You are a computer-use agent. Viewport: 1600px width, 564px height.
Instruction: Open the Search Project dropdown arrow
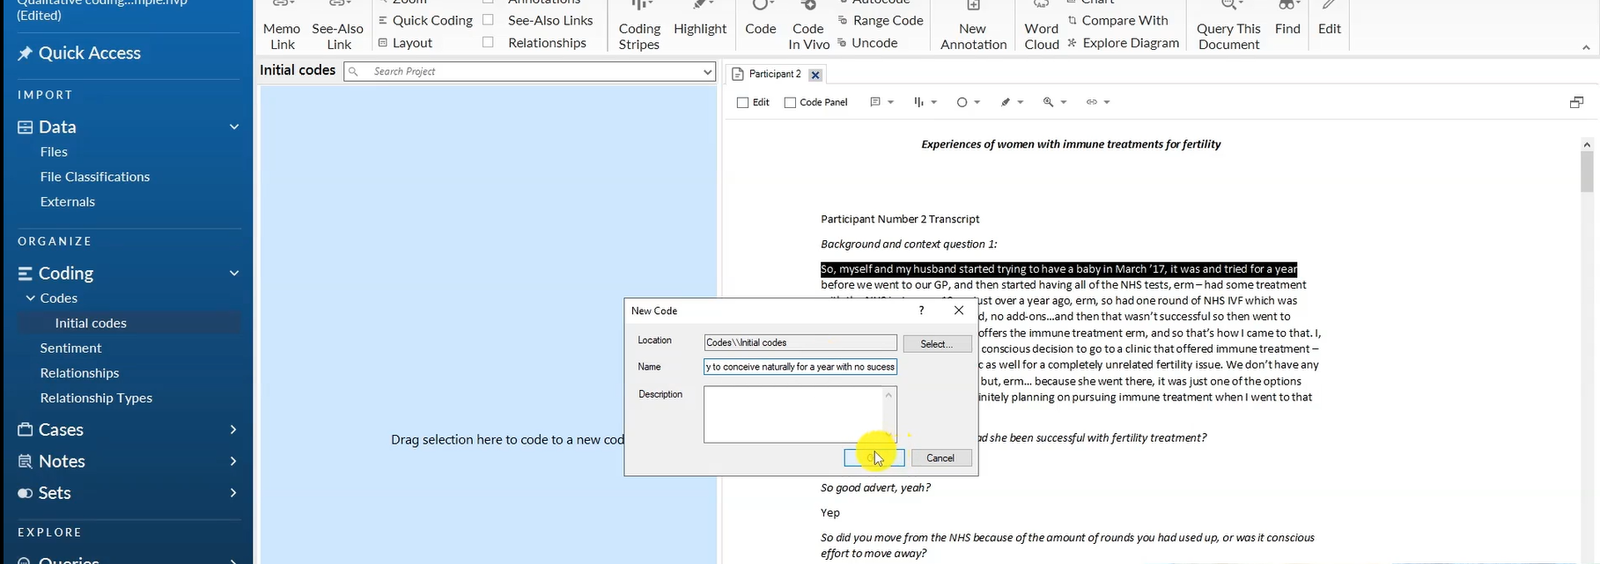(707, 72)
